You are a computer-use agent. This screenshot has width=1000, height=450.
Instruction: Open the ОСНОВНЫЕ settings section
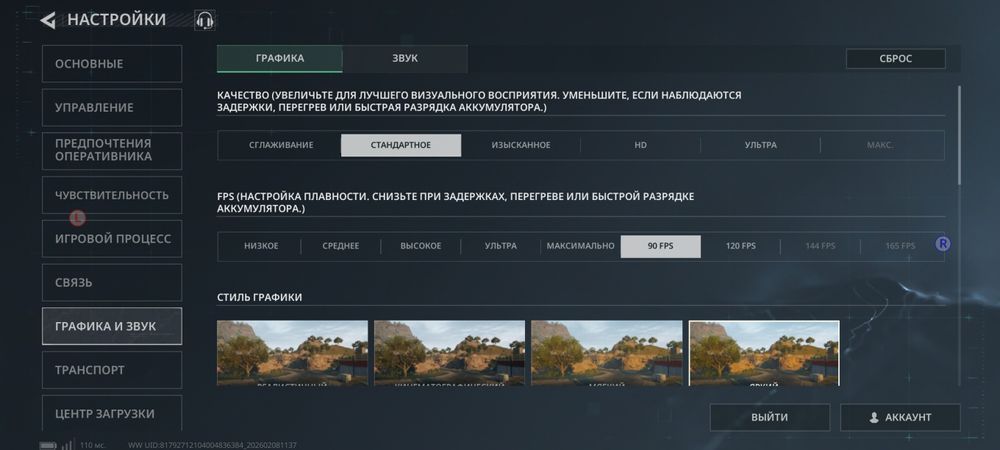[112, 64]
